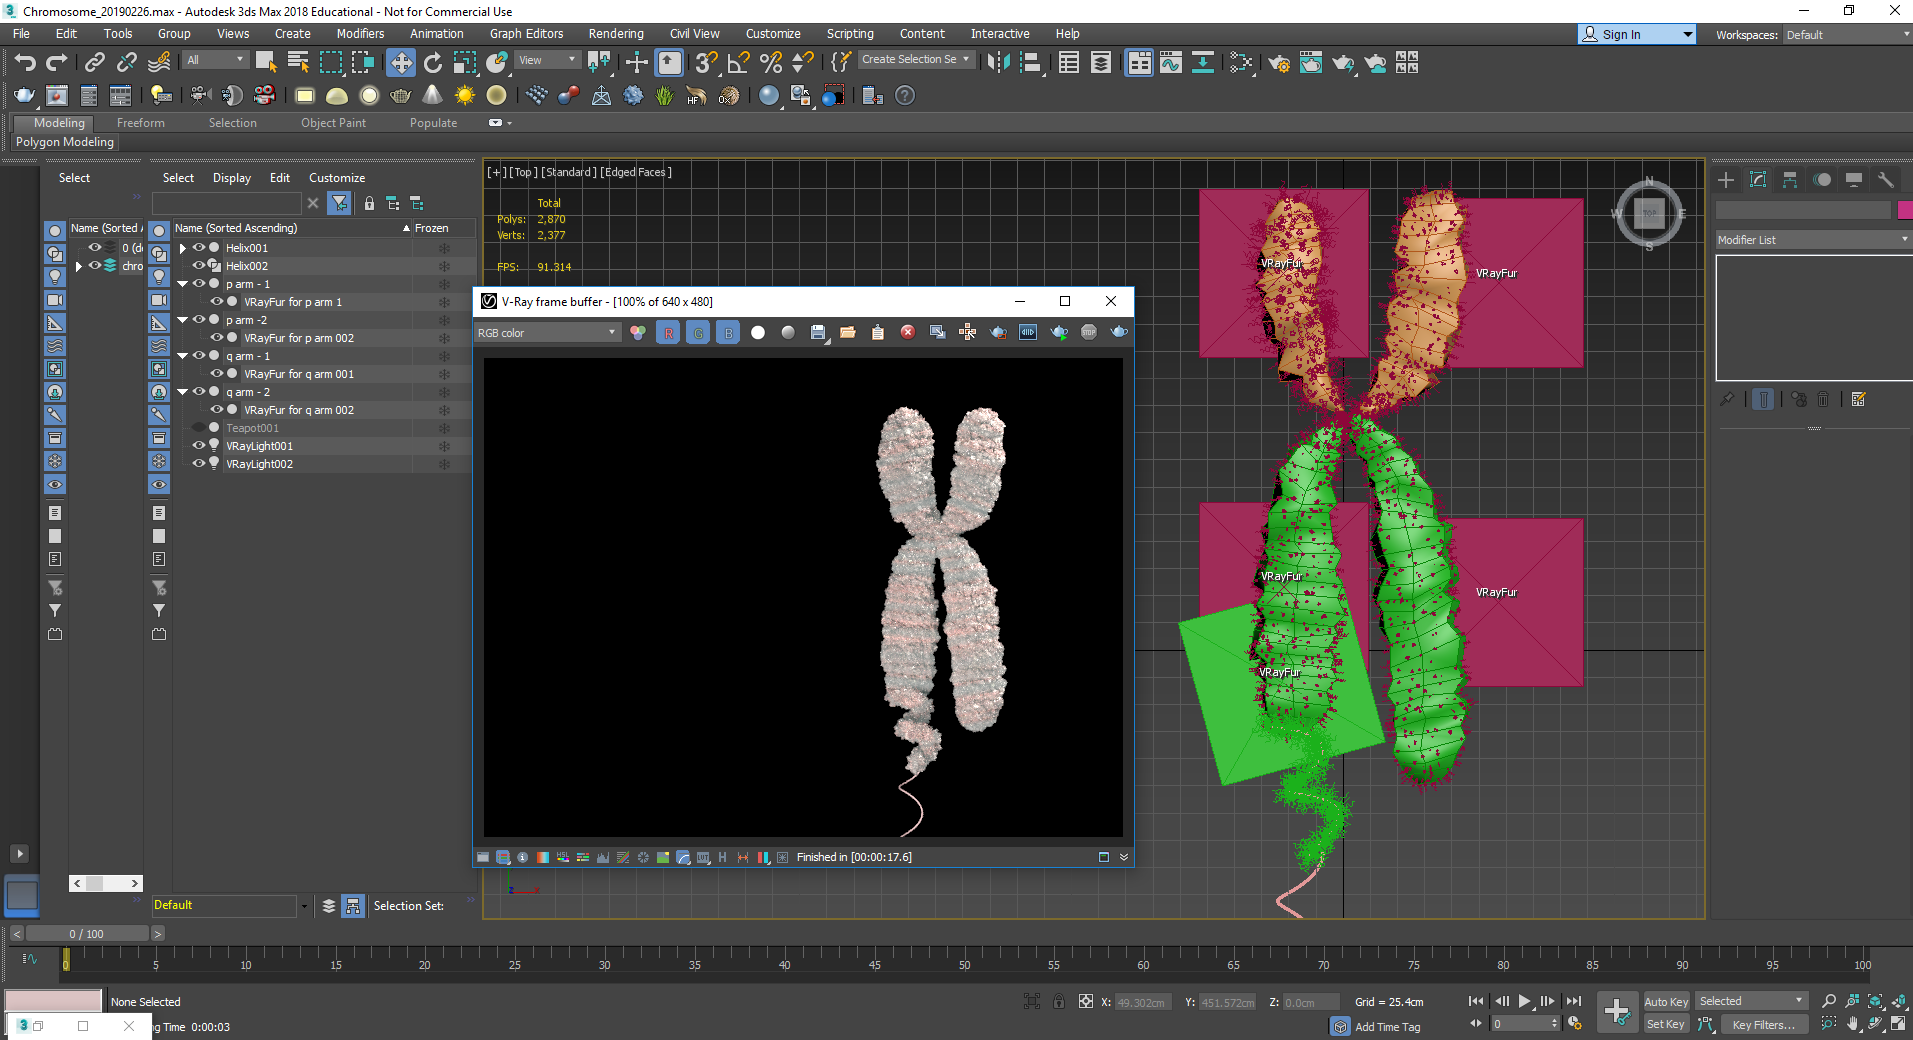This screenshot has height=1040, width=1913.
Task: Switch to the Freeform ribbon tab
Action: (140, 123)
